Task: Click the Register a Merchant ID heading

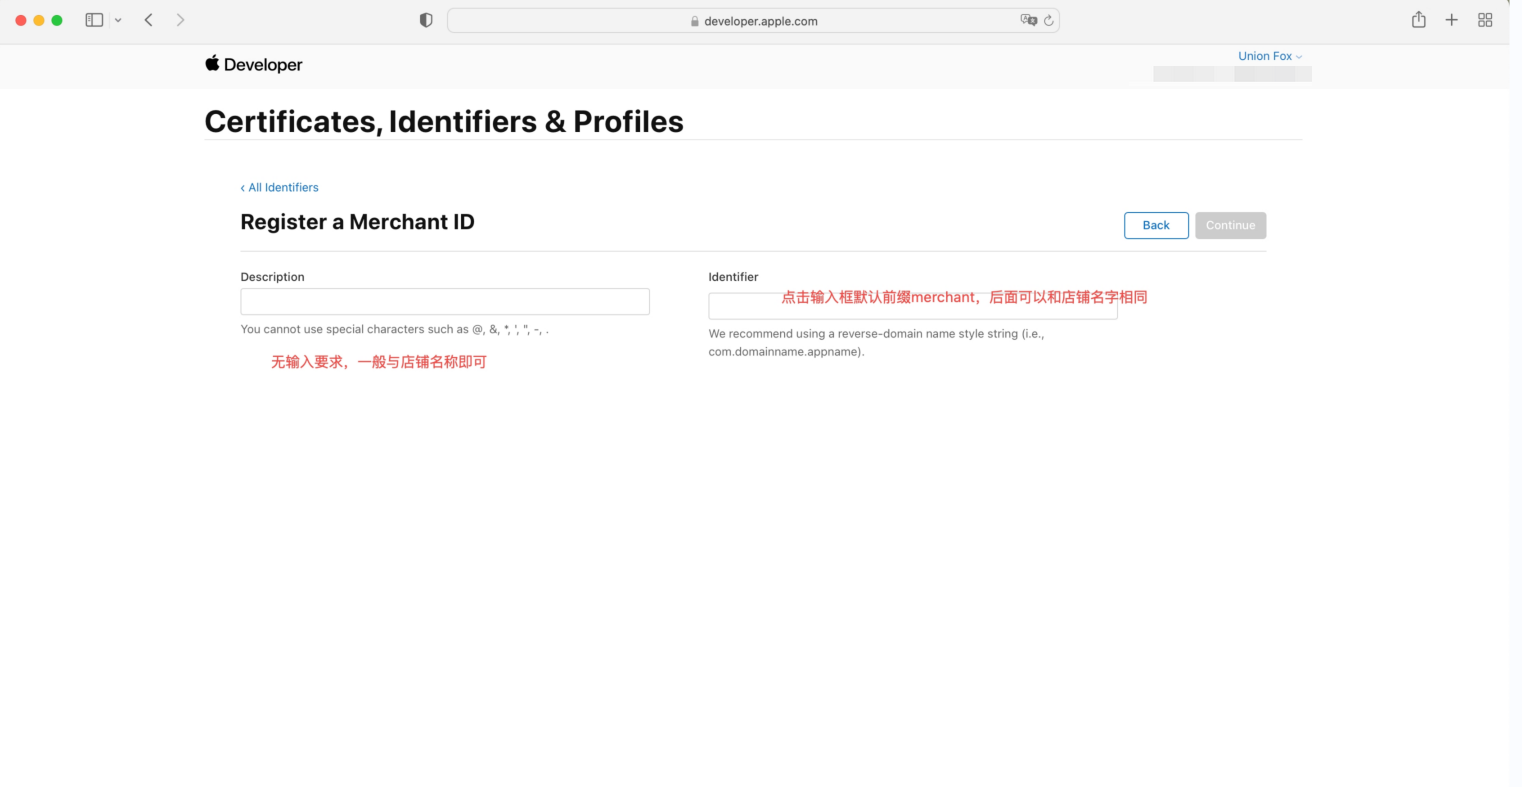Action: [x=357, y=222]
